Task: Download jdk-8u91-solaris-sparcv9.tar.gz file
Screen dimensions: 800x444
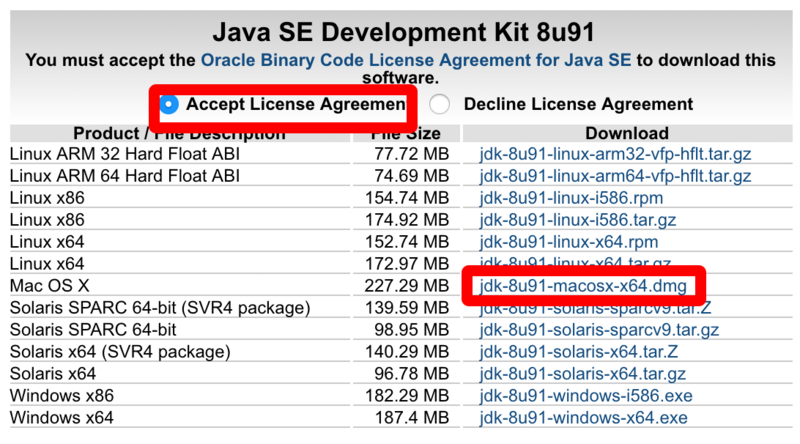Action: [x=599, y=330]
